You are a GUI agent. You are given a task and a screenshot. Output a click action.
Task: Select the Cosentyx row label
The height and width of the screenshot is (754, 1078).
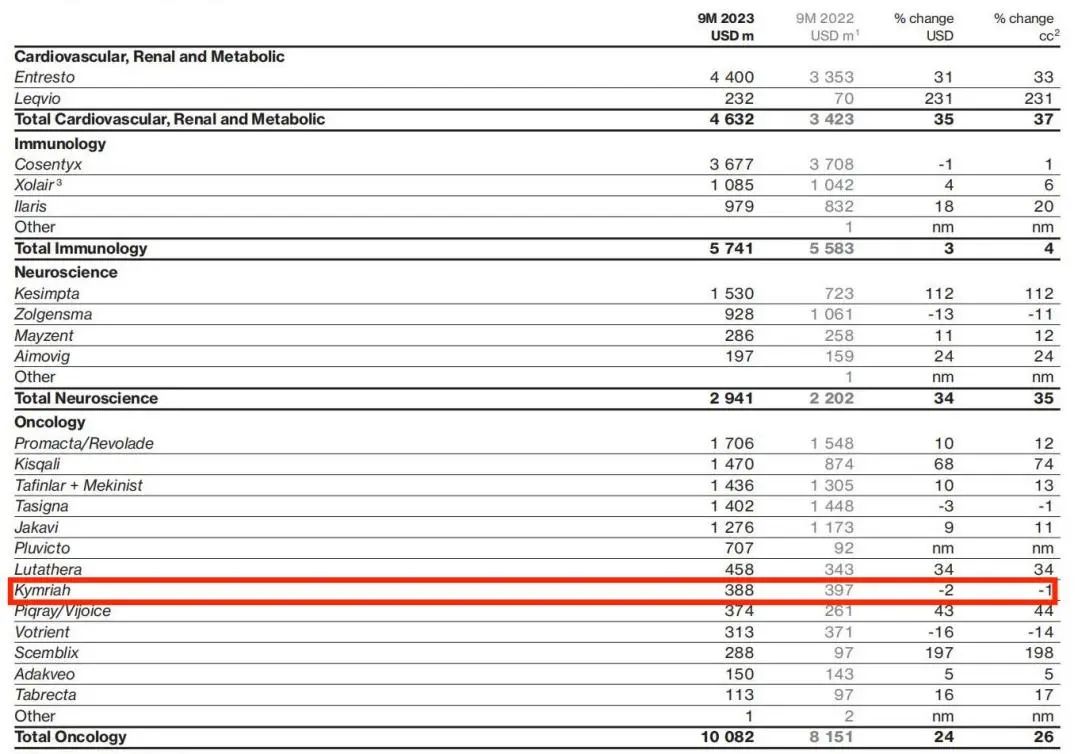coord(48,164)
